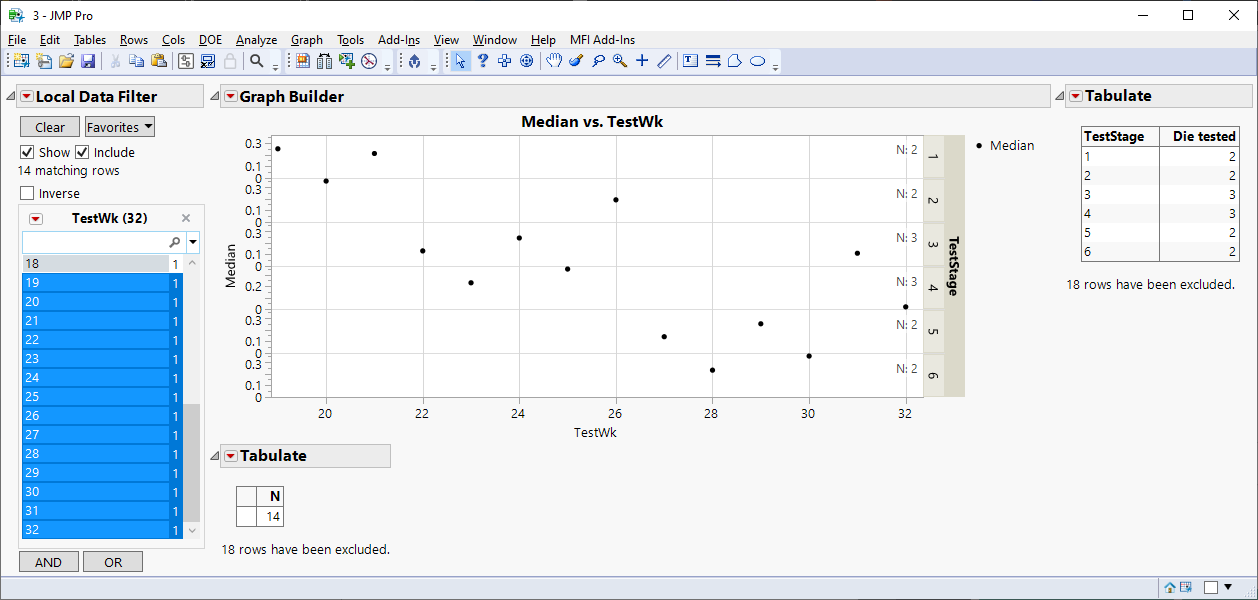
Task: Uncheck the Show checkbox in Local Data Filter
Action: pos(25,152)
